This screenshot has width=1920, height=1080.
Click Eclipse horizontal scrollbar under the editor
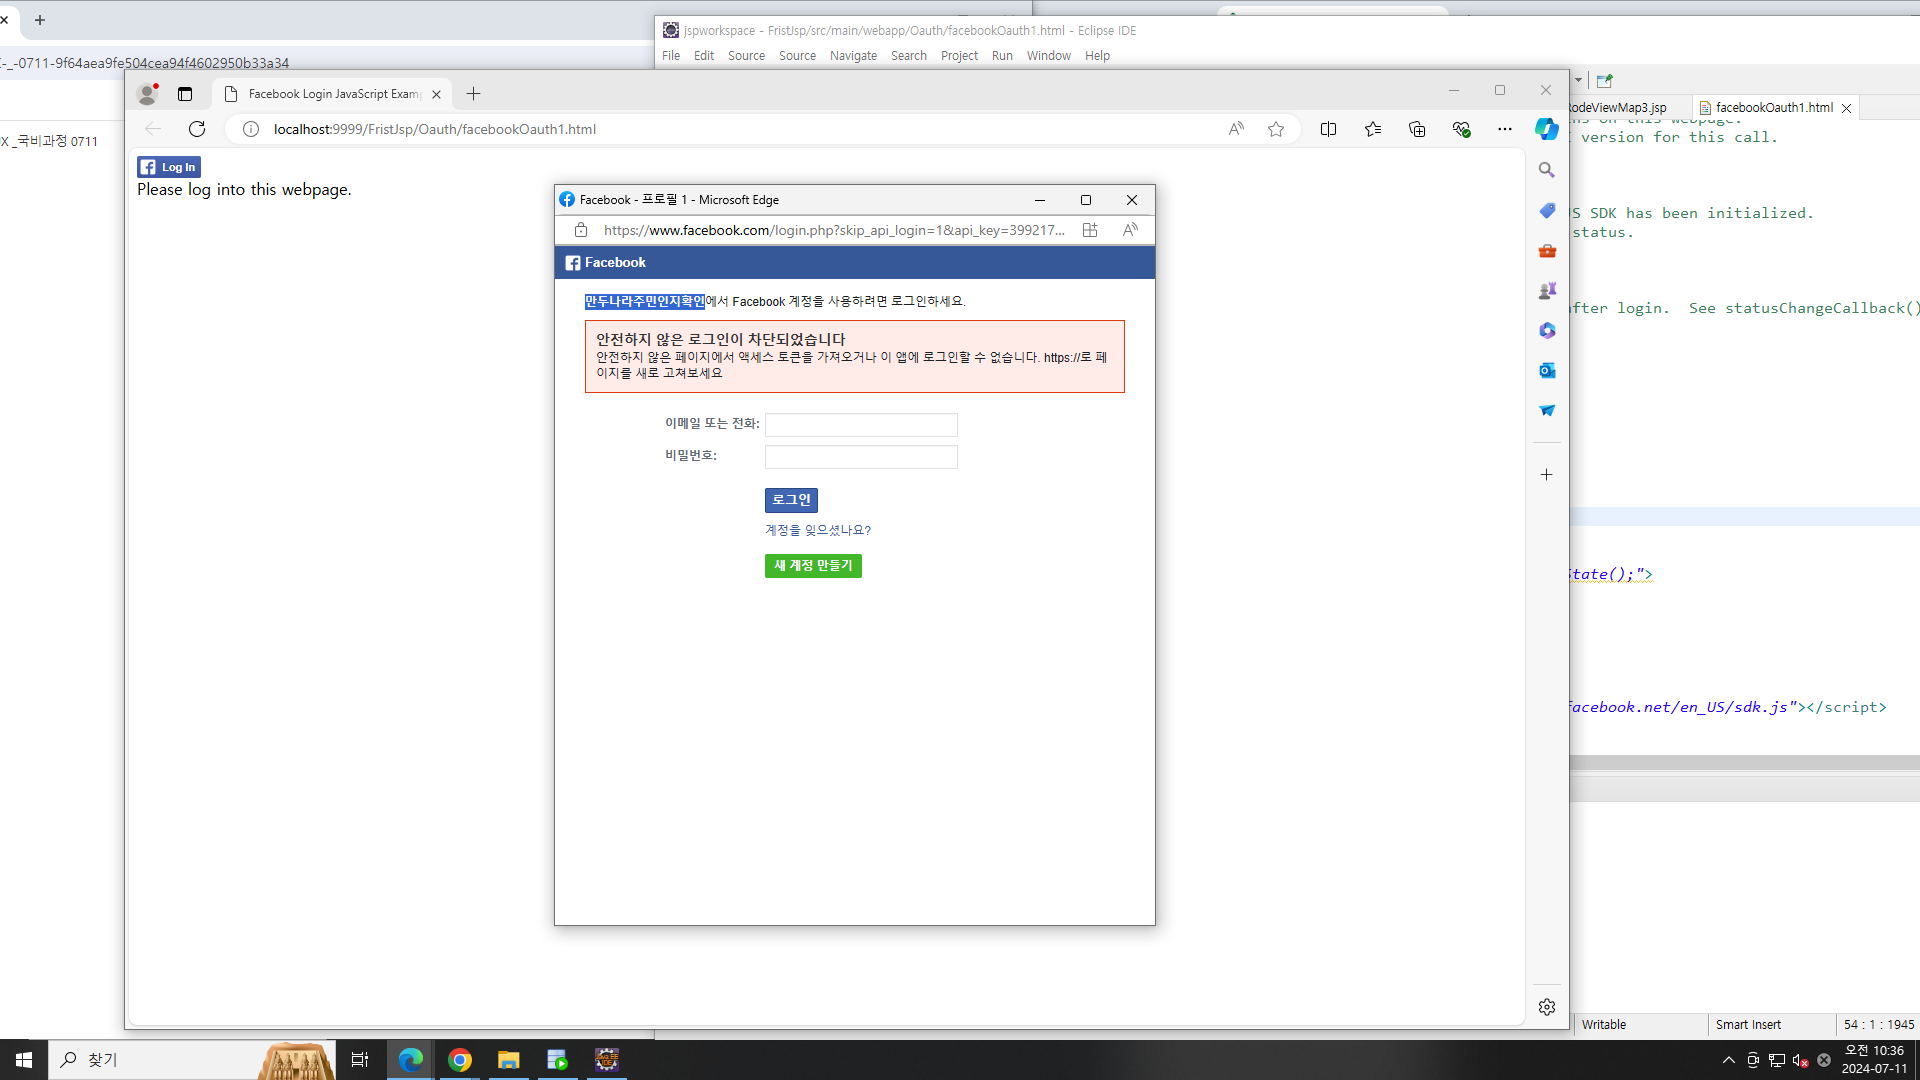1744,762
